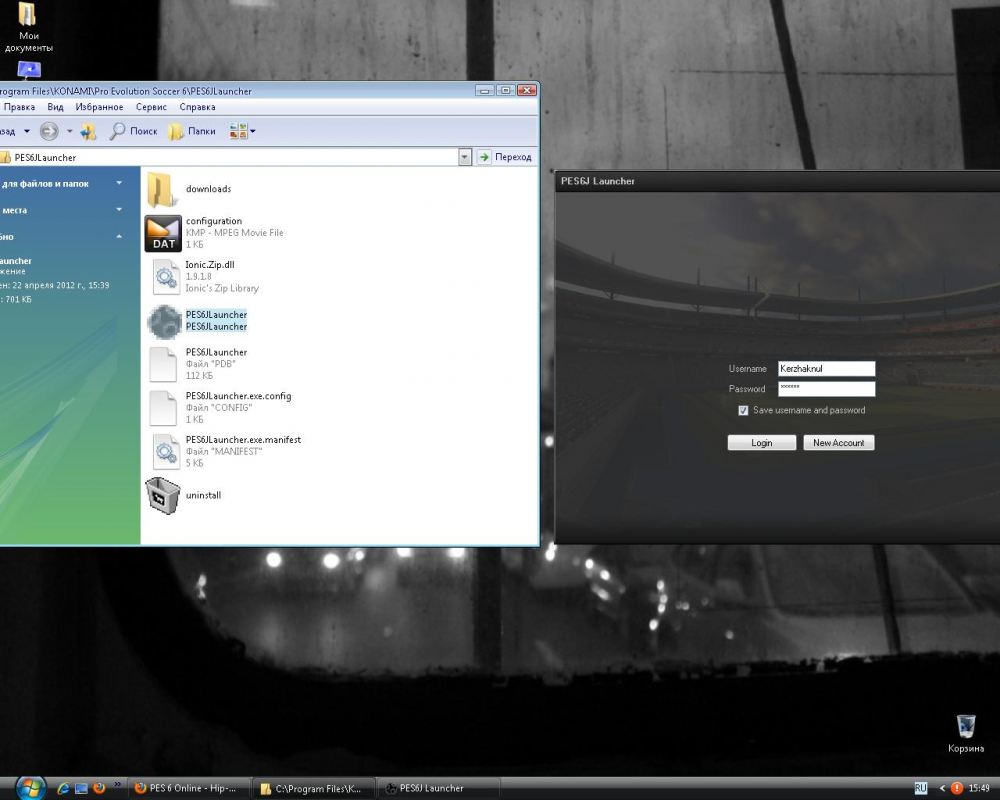Switch to PES 6 Online Firefox taskbar button

[188, 789]
